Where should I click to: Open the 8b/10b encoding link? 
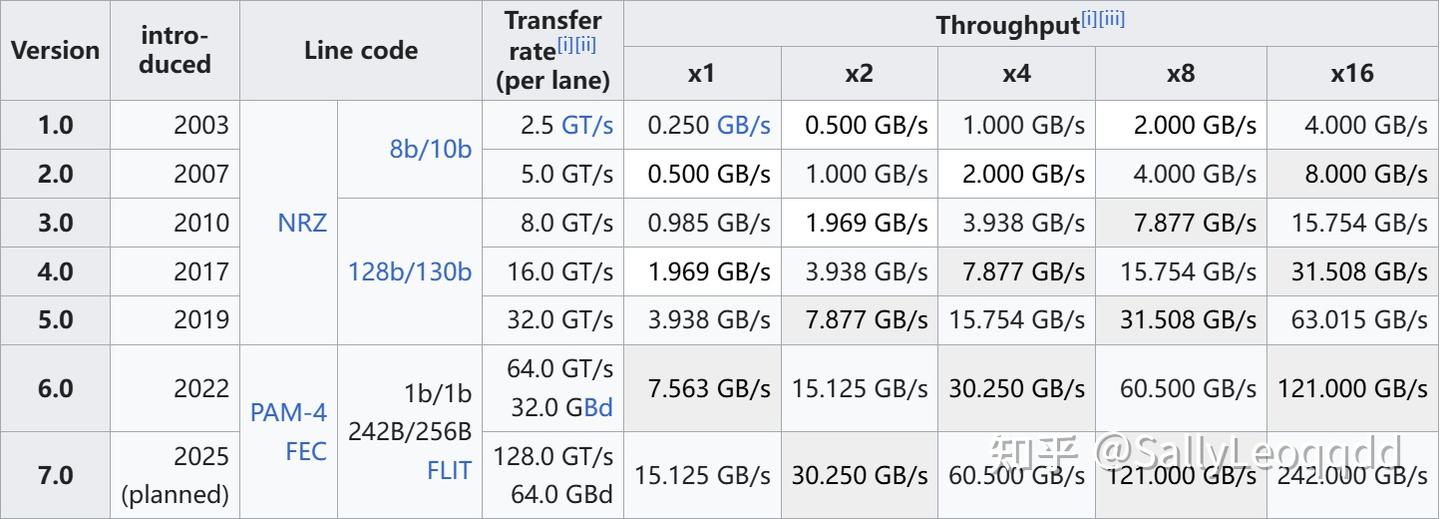pos(430,149)
